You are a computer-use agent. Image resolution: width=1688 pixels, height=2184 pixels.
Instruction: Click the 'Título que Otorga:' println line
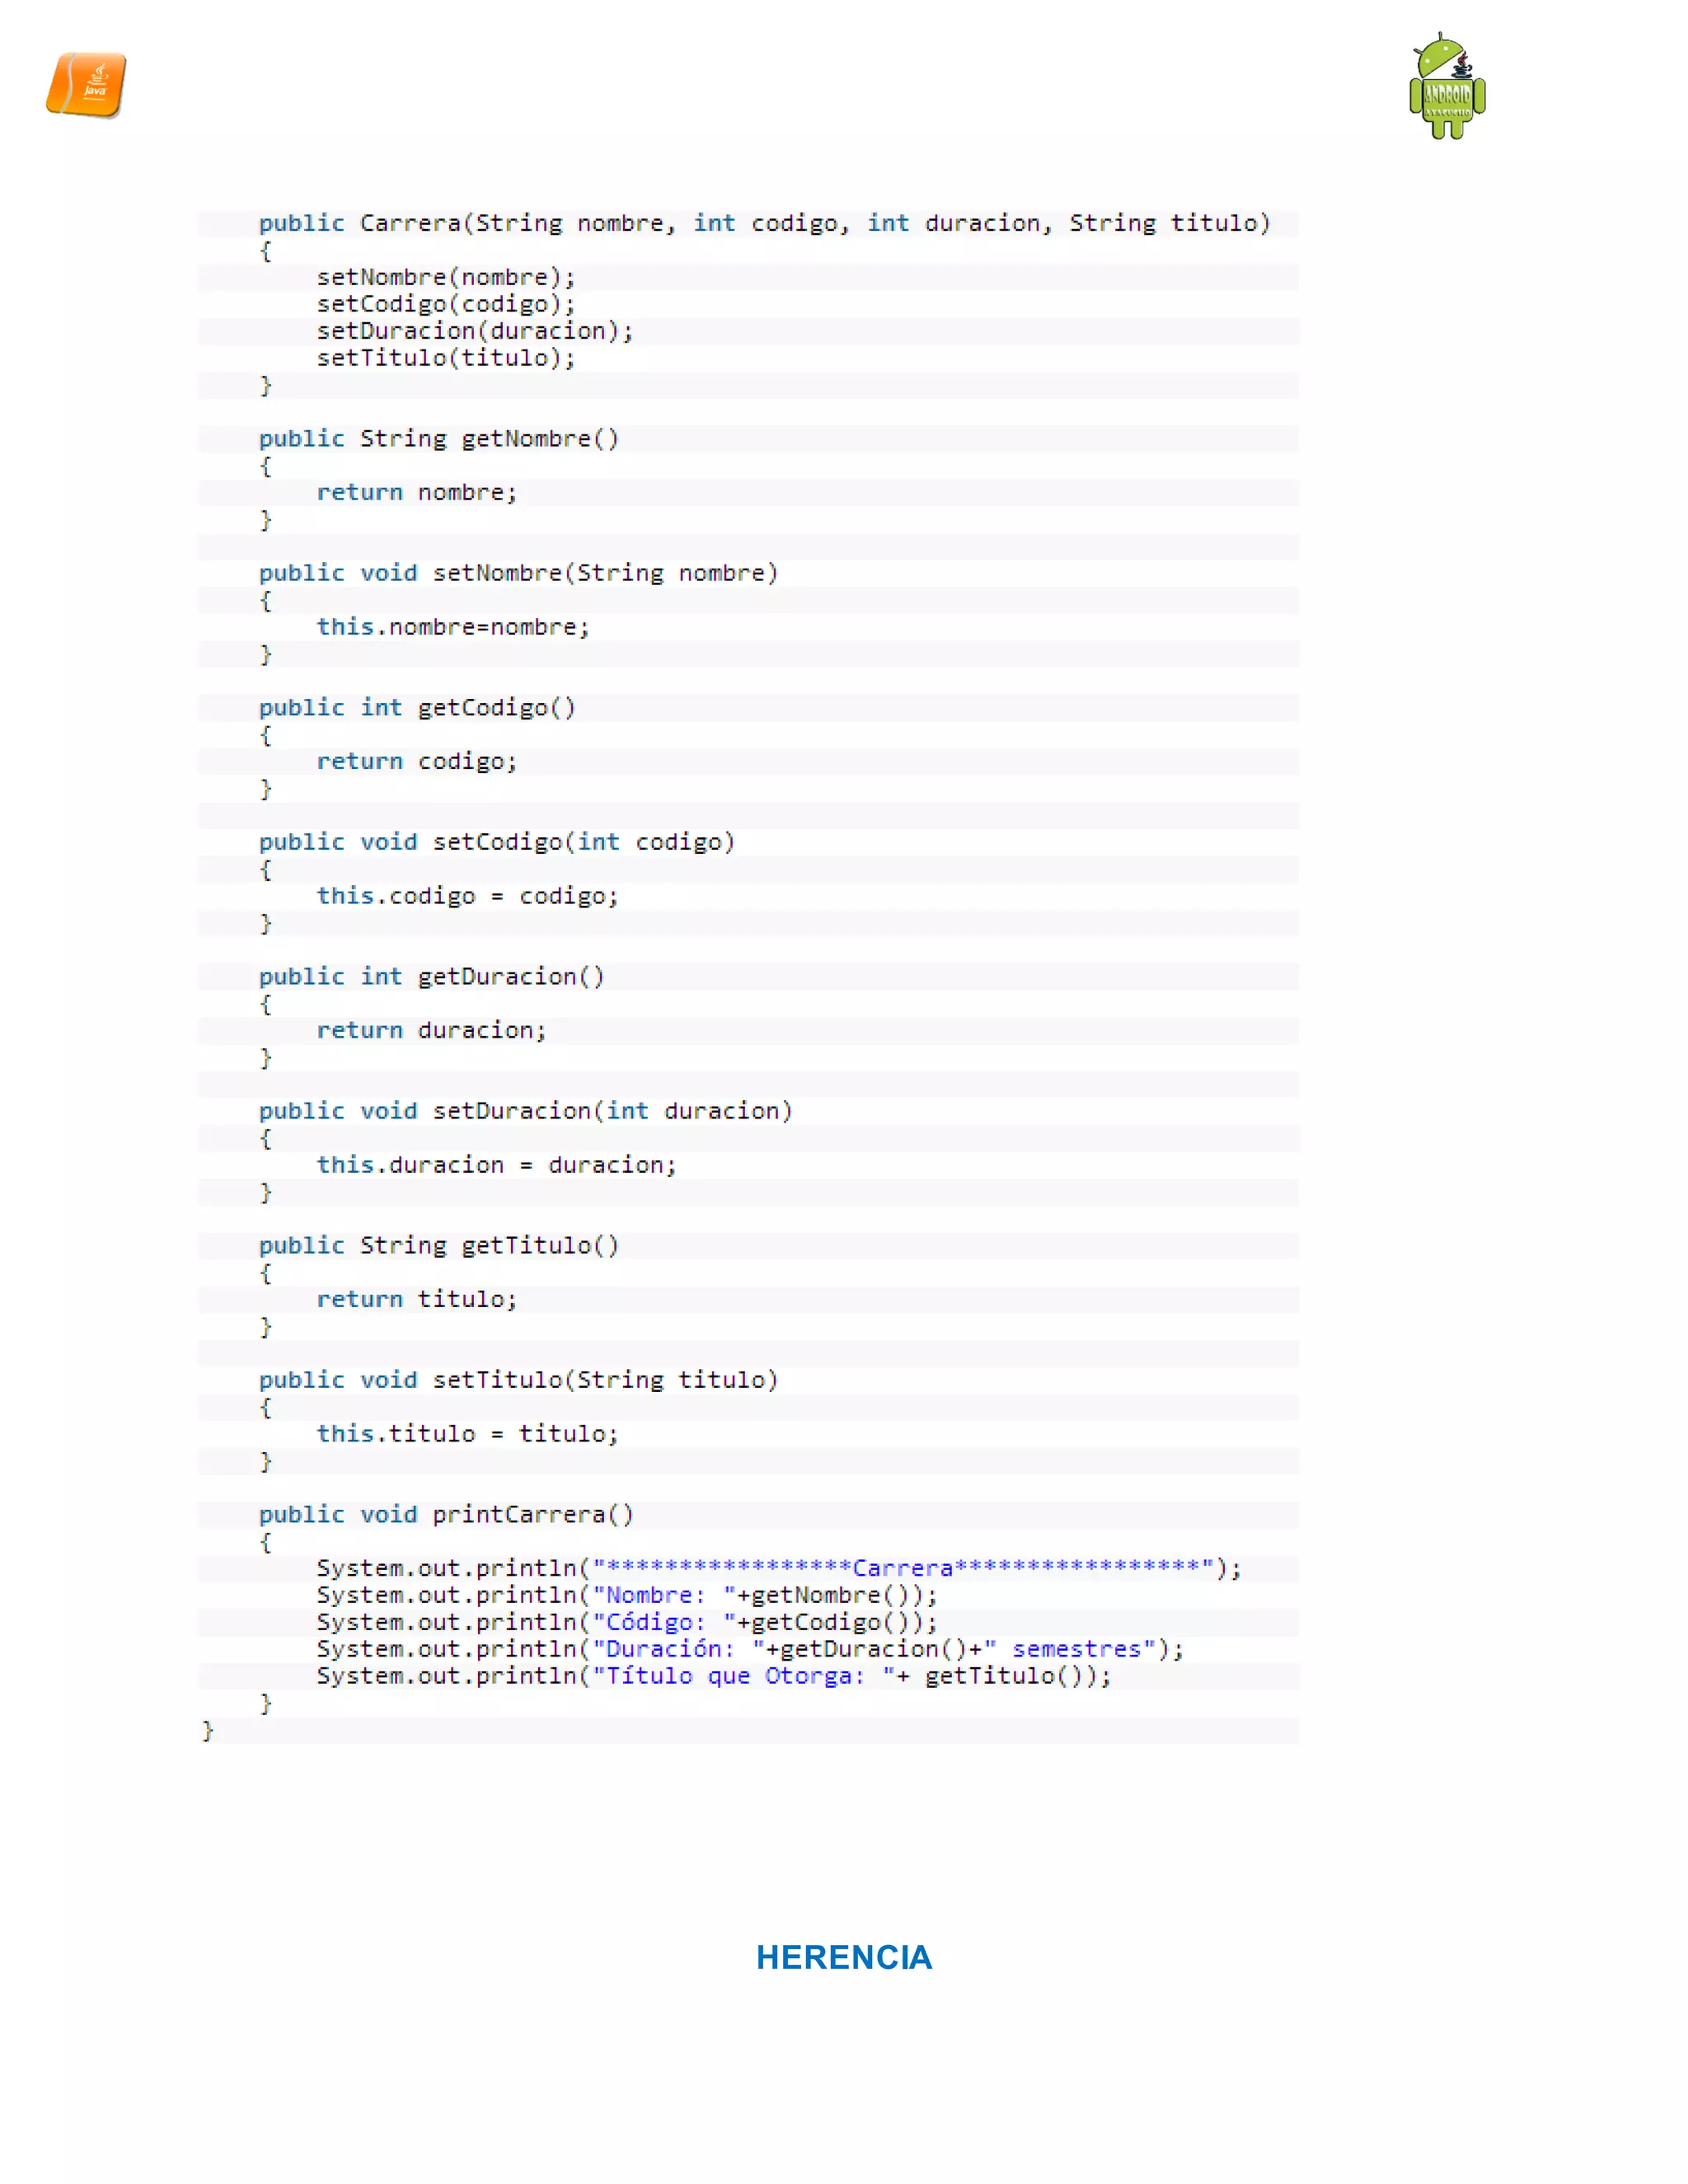pyautogui.click(x=713, y=1676)
